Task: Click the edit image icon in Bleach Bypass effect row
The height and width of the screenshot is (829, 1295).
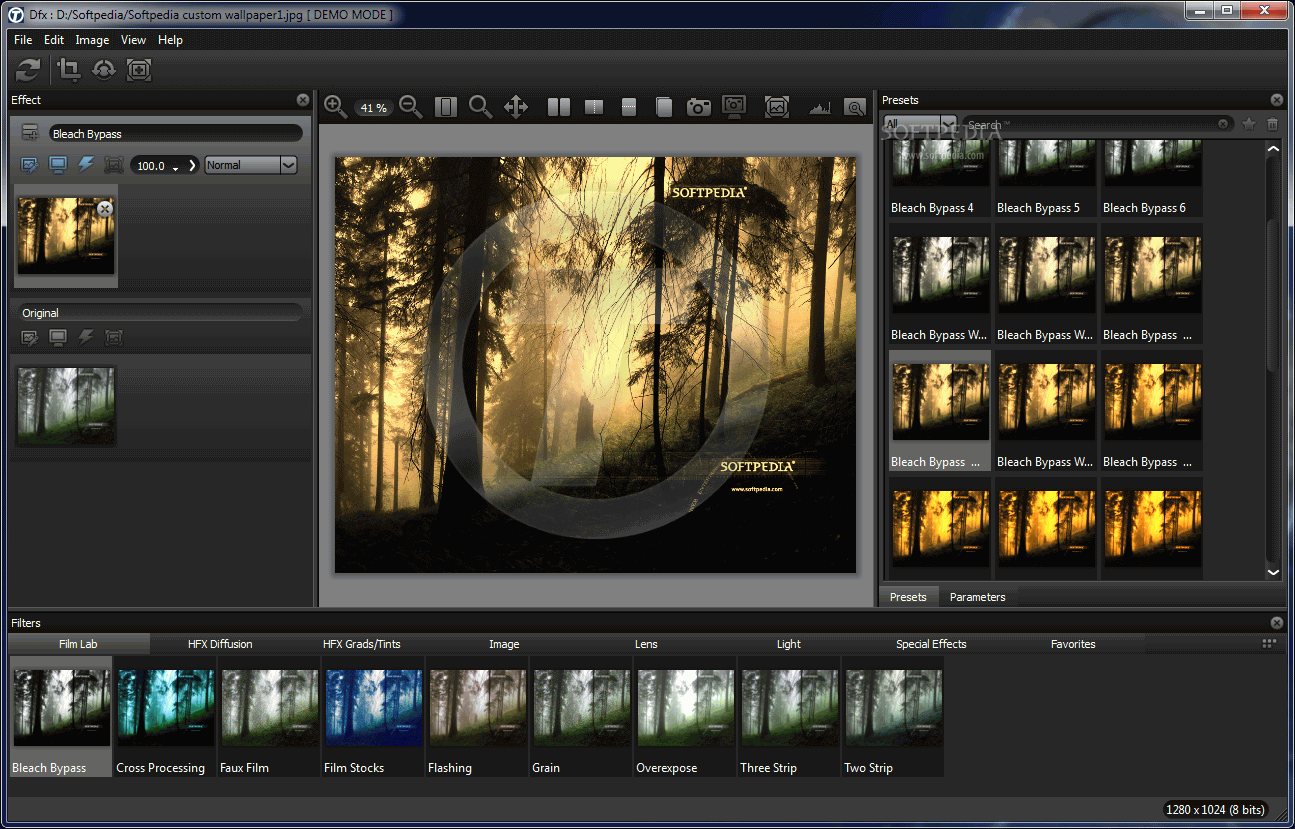Action: (x=29, y=165)
